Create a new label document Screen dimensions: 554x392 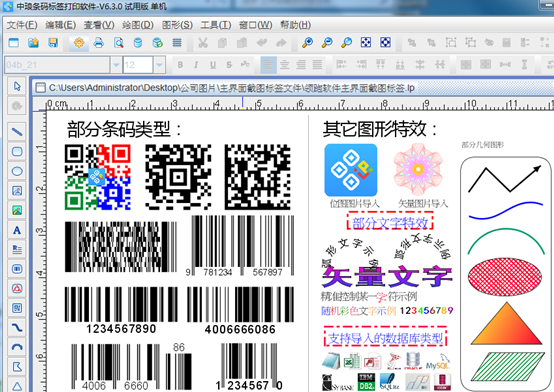pos(14,43)
